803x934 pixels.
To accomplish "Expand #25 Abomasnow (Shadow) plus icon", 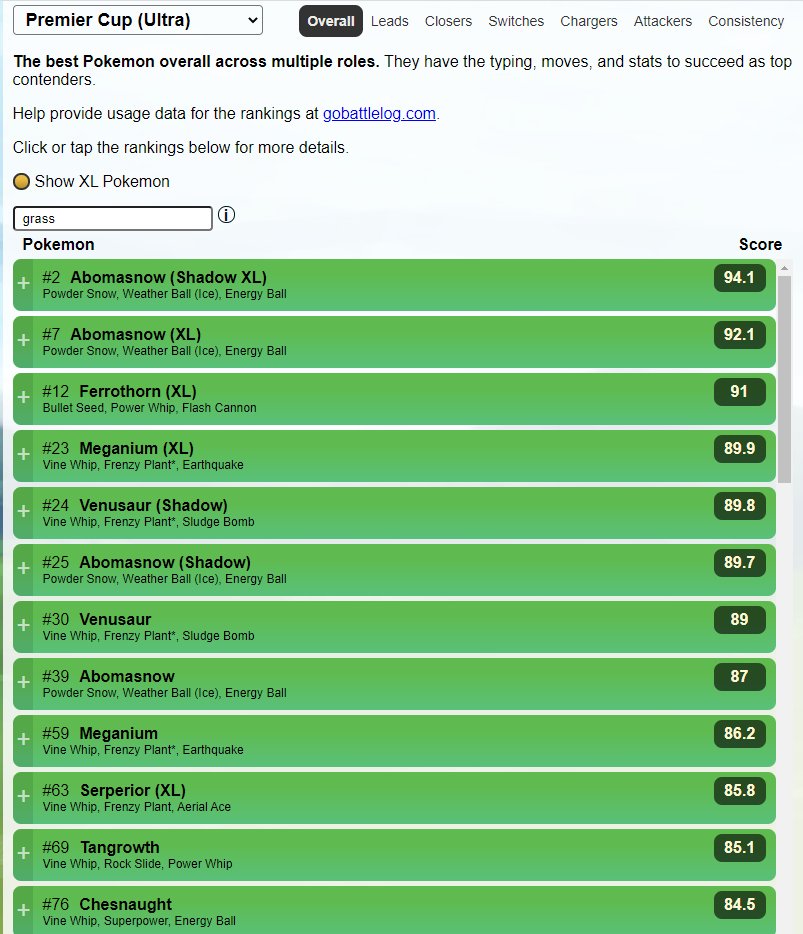I will (23, 568).
